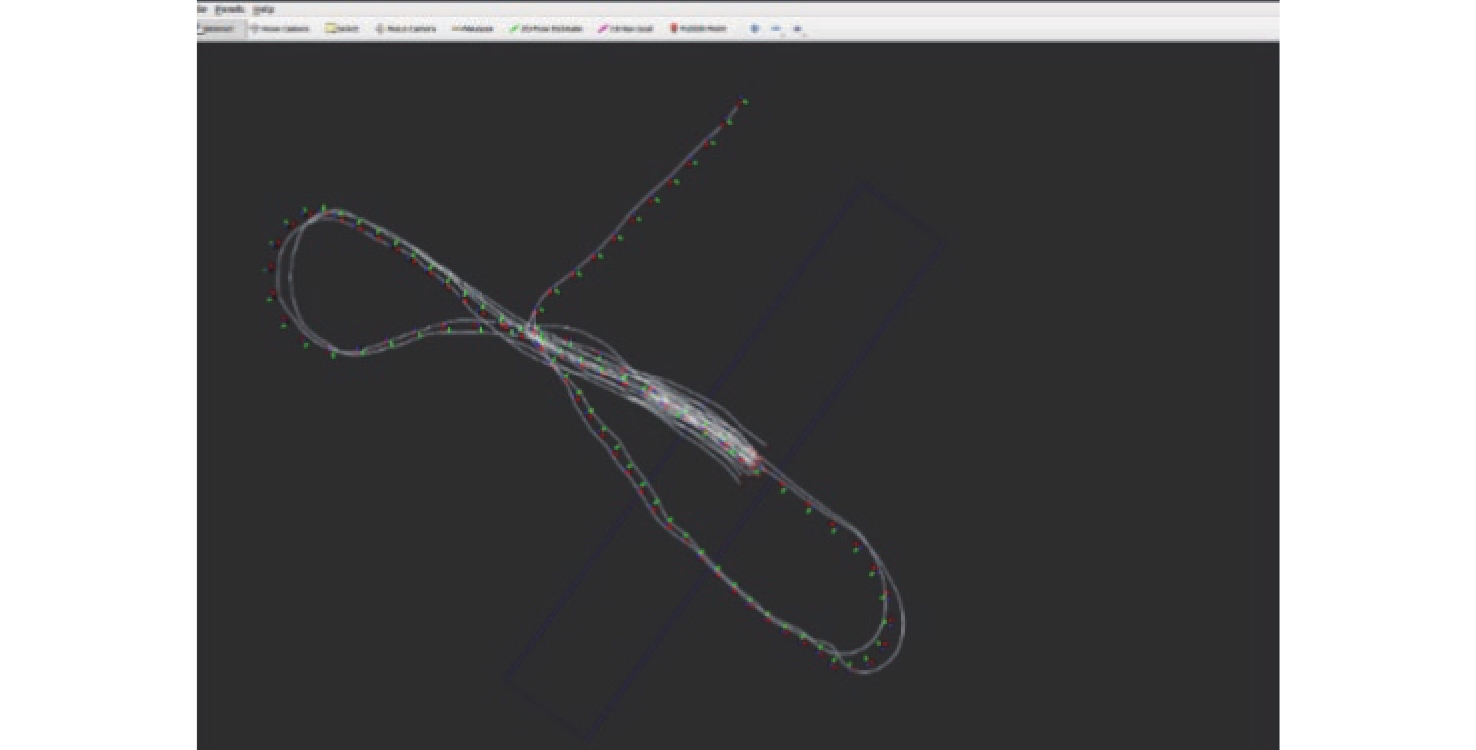Viewport: 1476px width, 750px height.
Task: Activate the 2D Pose Estimate tool
Action: pyautogui.click(x=546, y=29)
